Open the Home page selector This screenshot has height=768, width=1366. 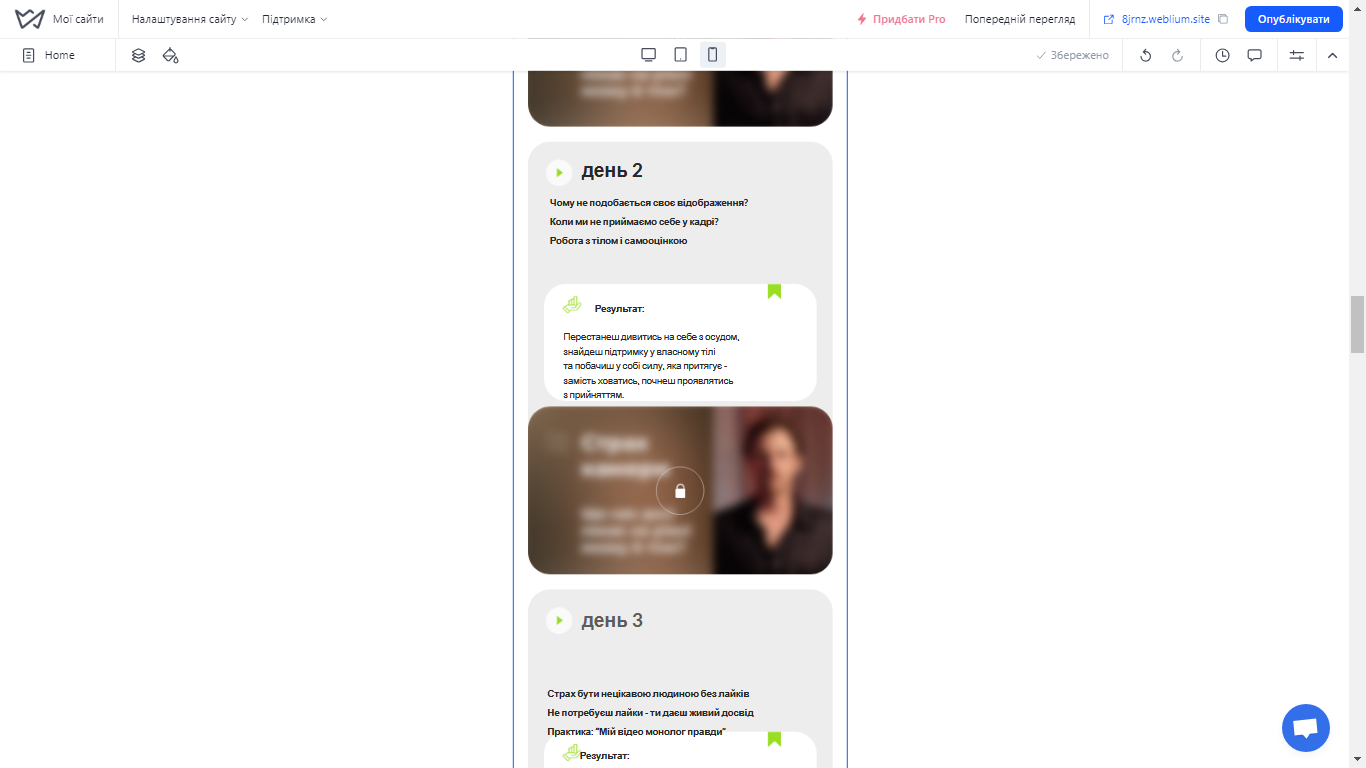point(49,55)
